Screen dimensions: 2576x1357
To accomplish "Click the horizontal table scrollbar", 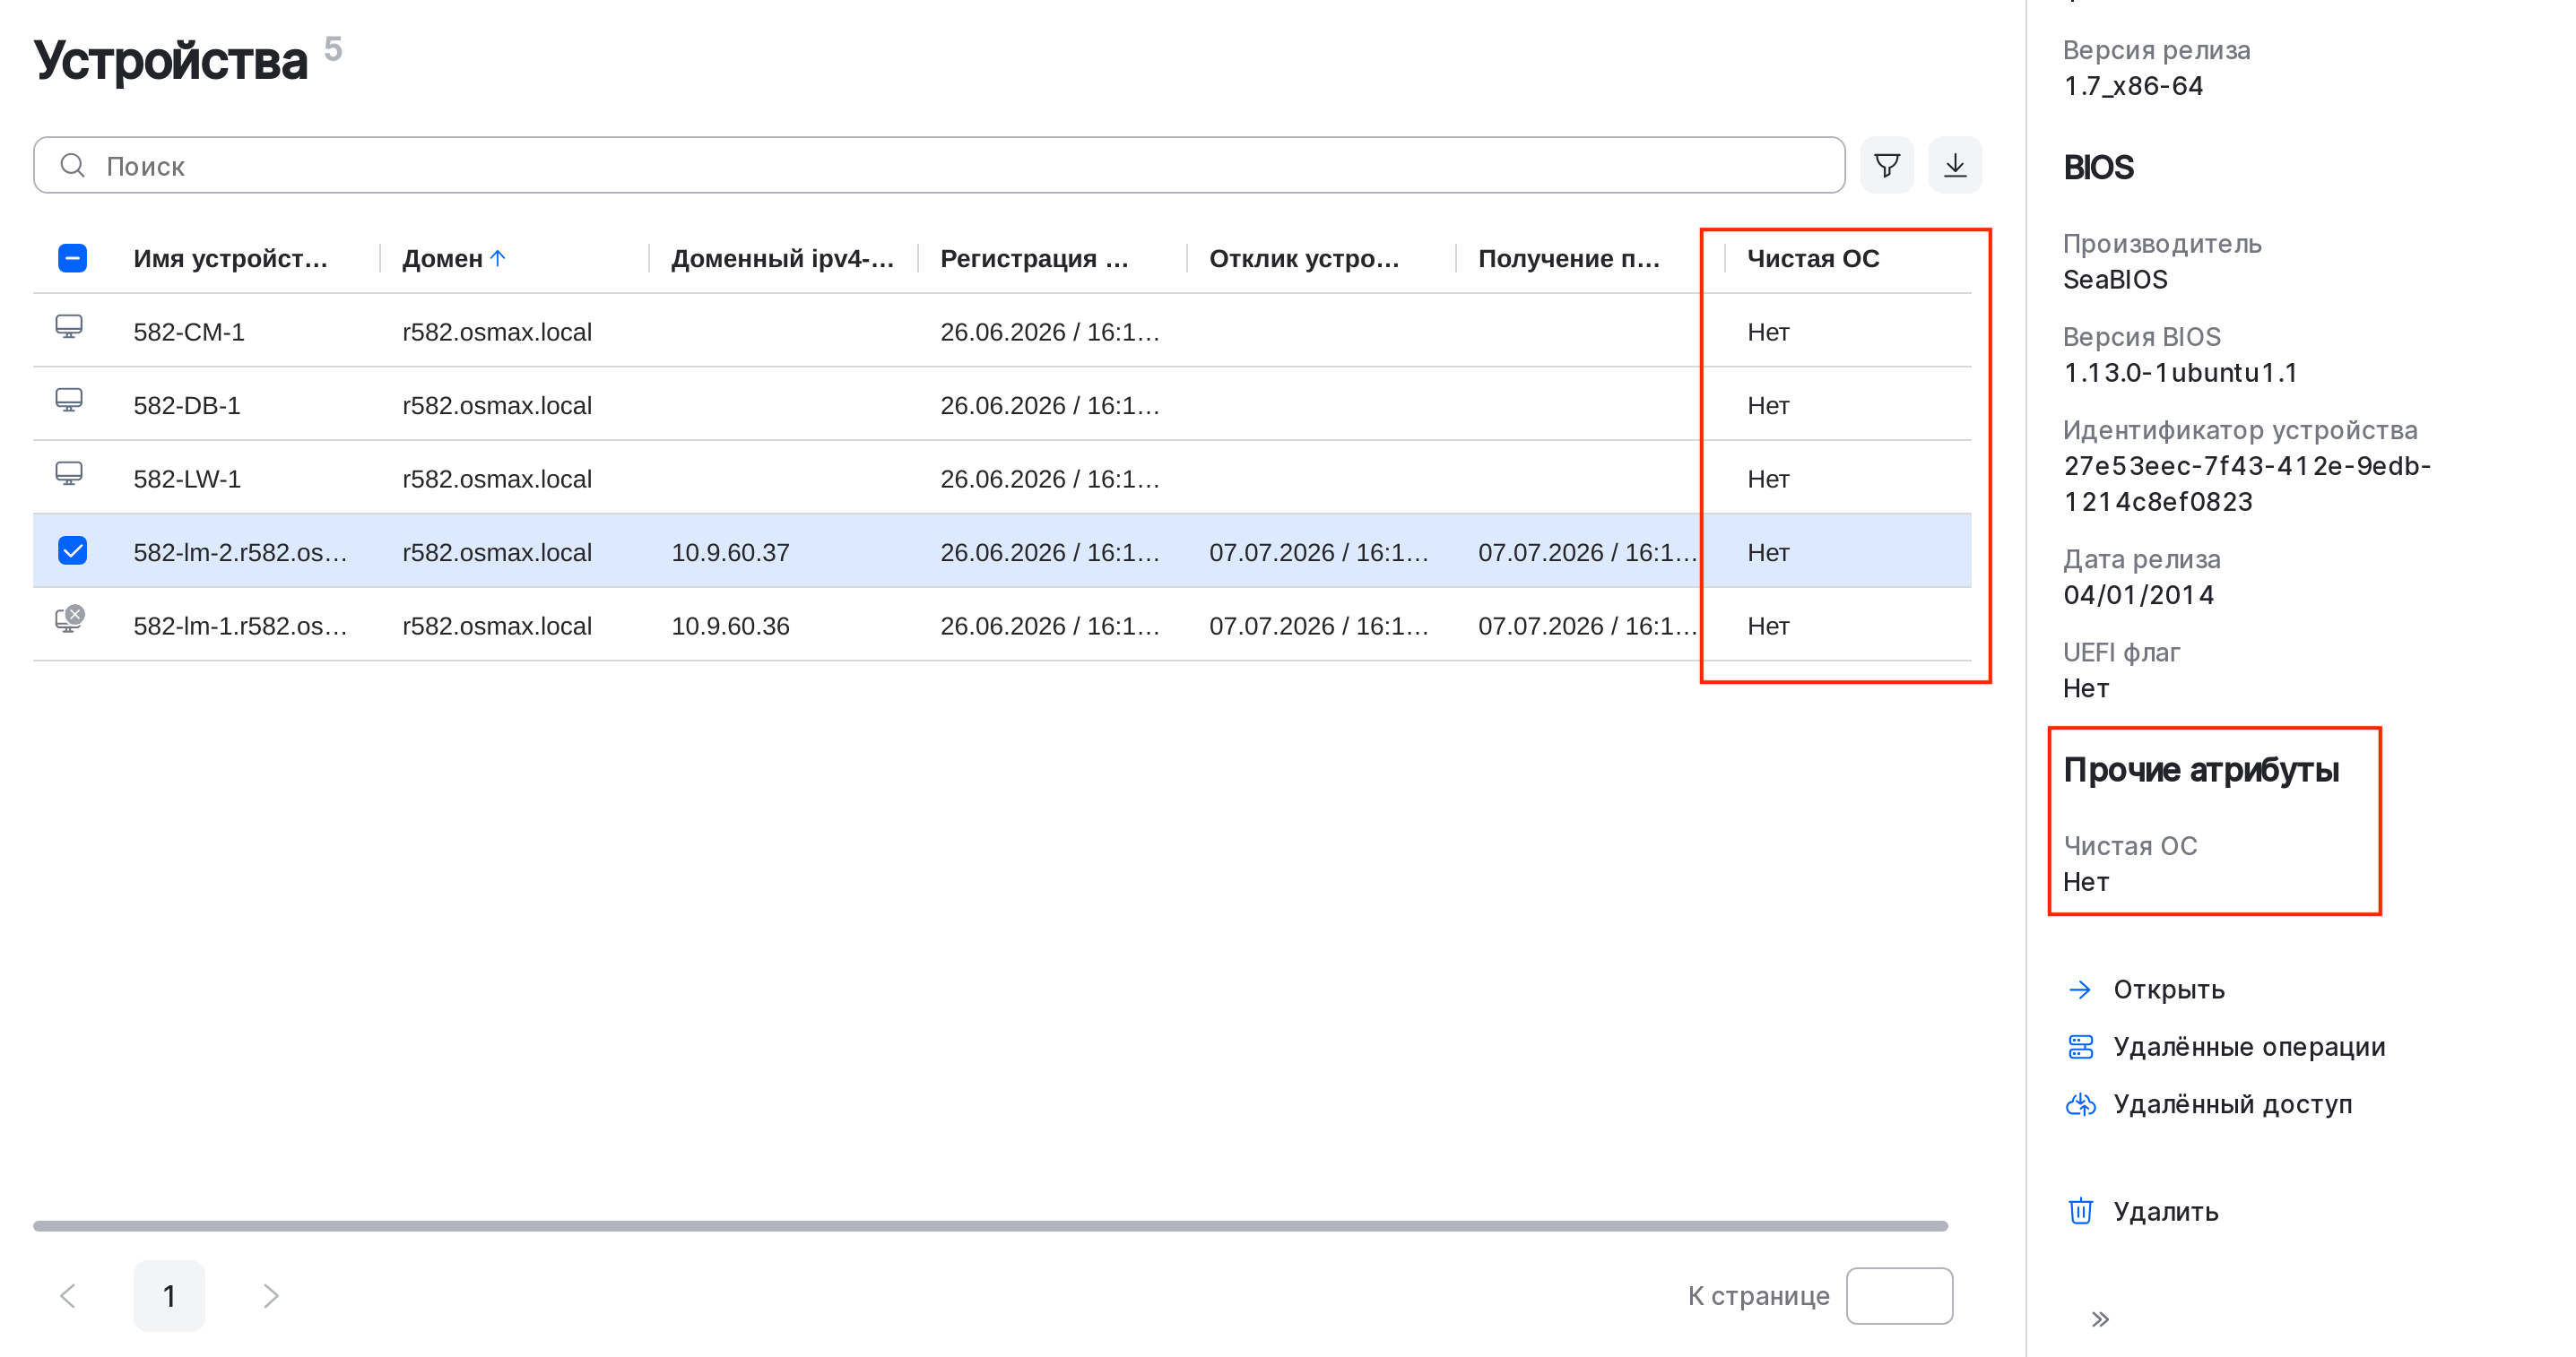I will click(990, 1226).
